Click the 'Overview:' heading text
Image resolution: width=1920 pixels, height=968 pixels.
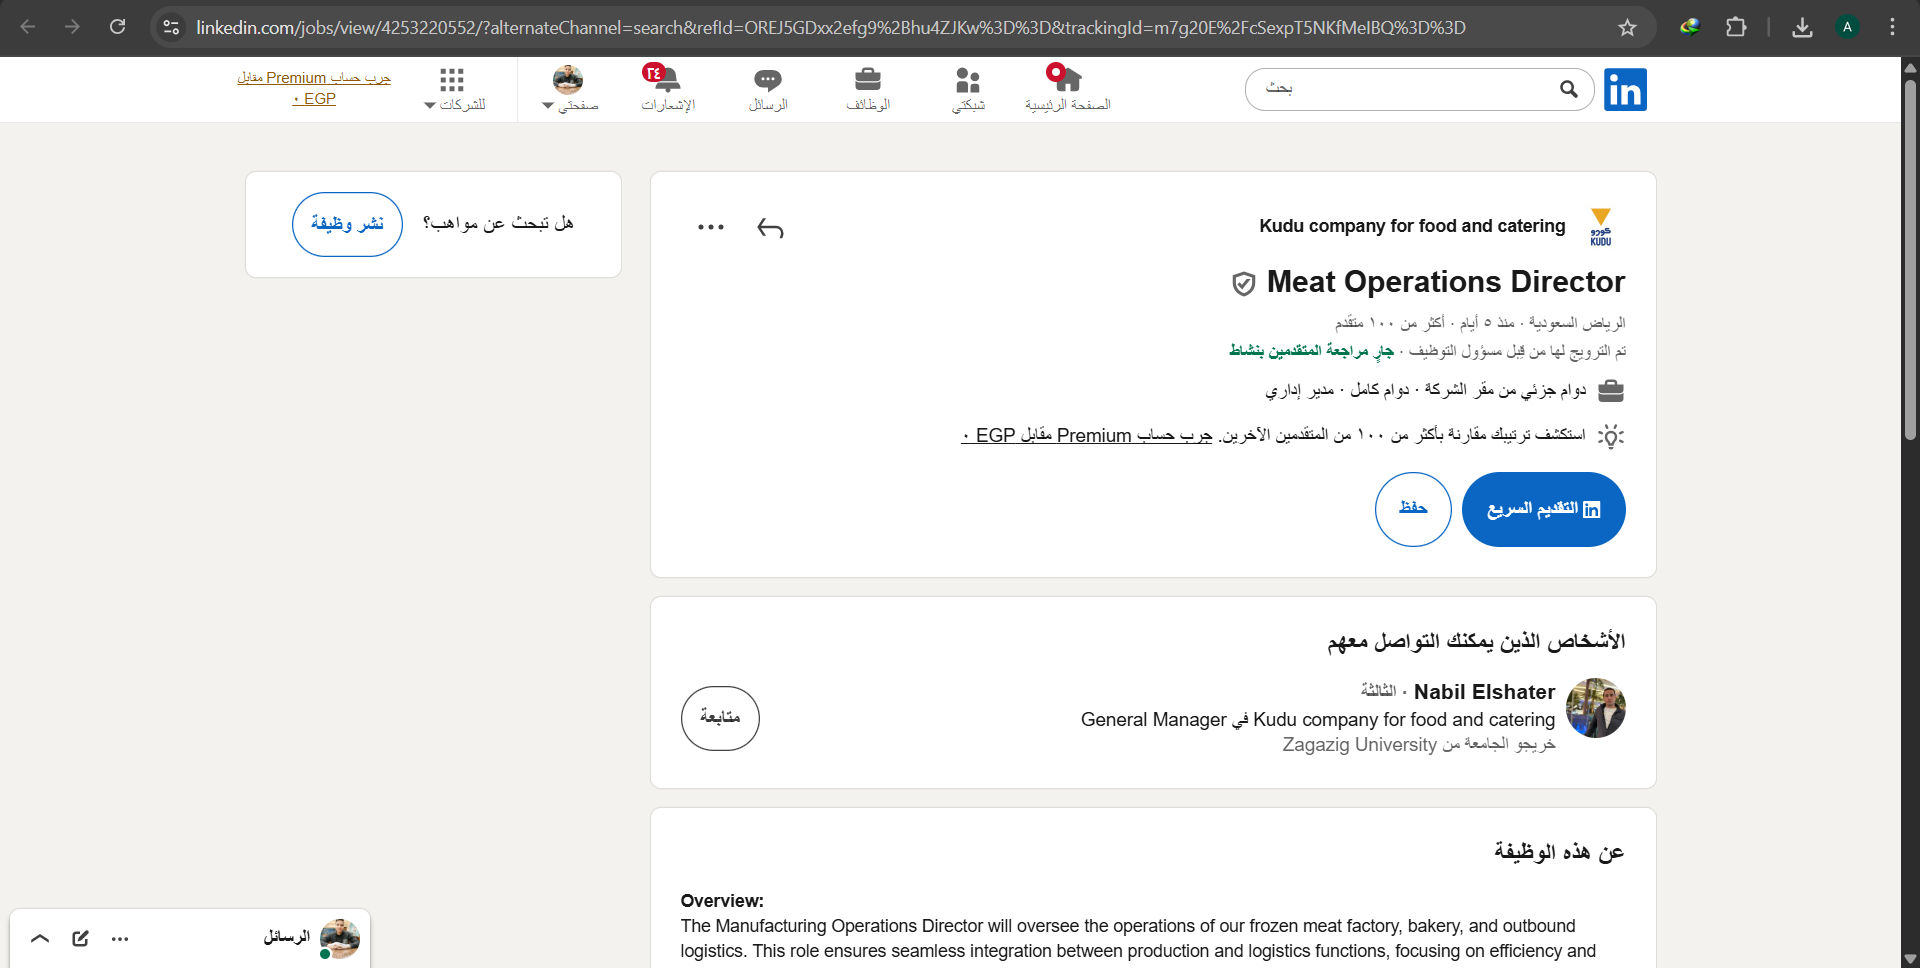pyautogui.click(x=722, y=901)
